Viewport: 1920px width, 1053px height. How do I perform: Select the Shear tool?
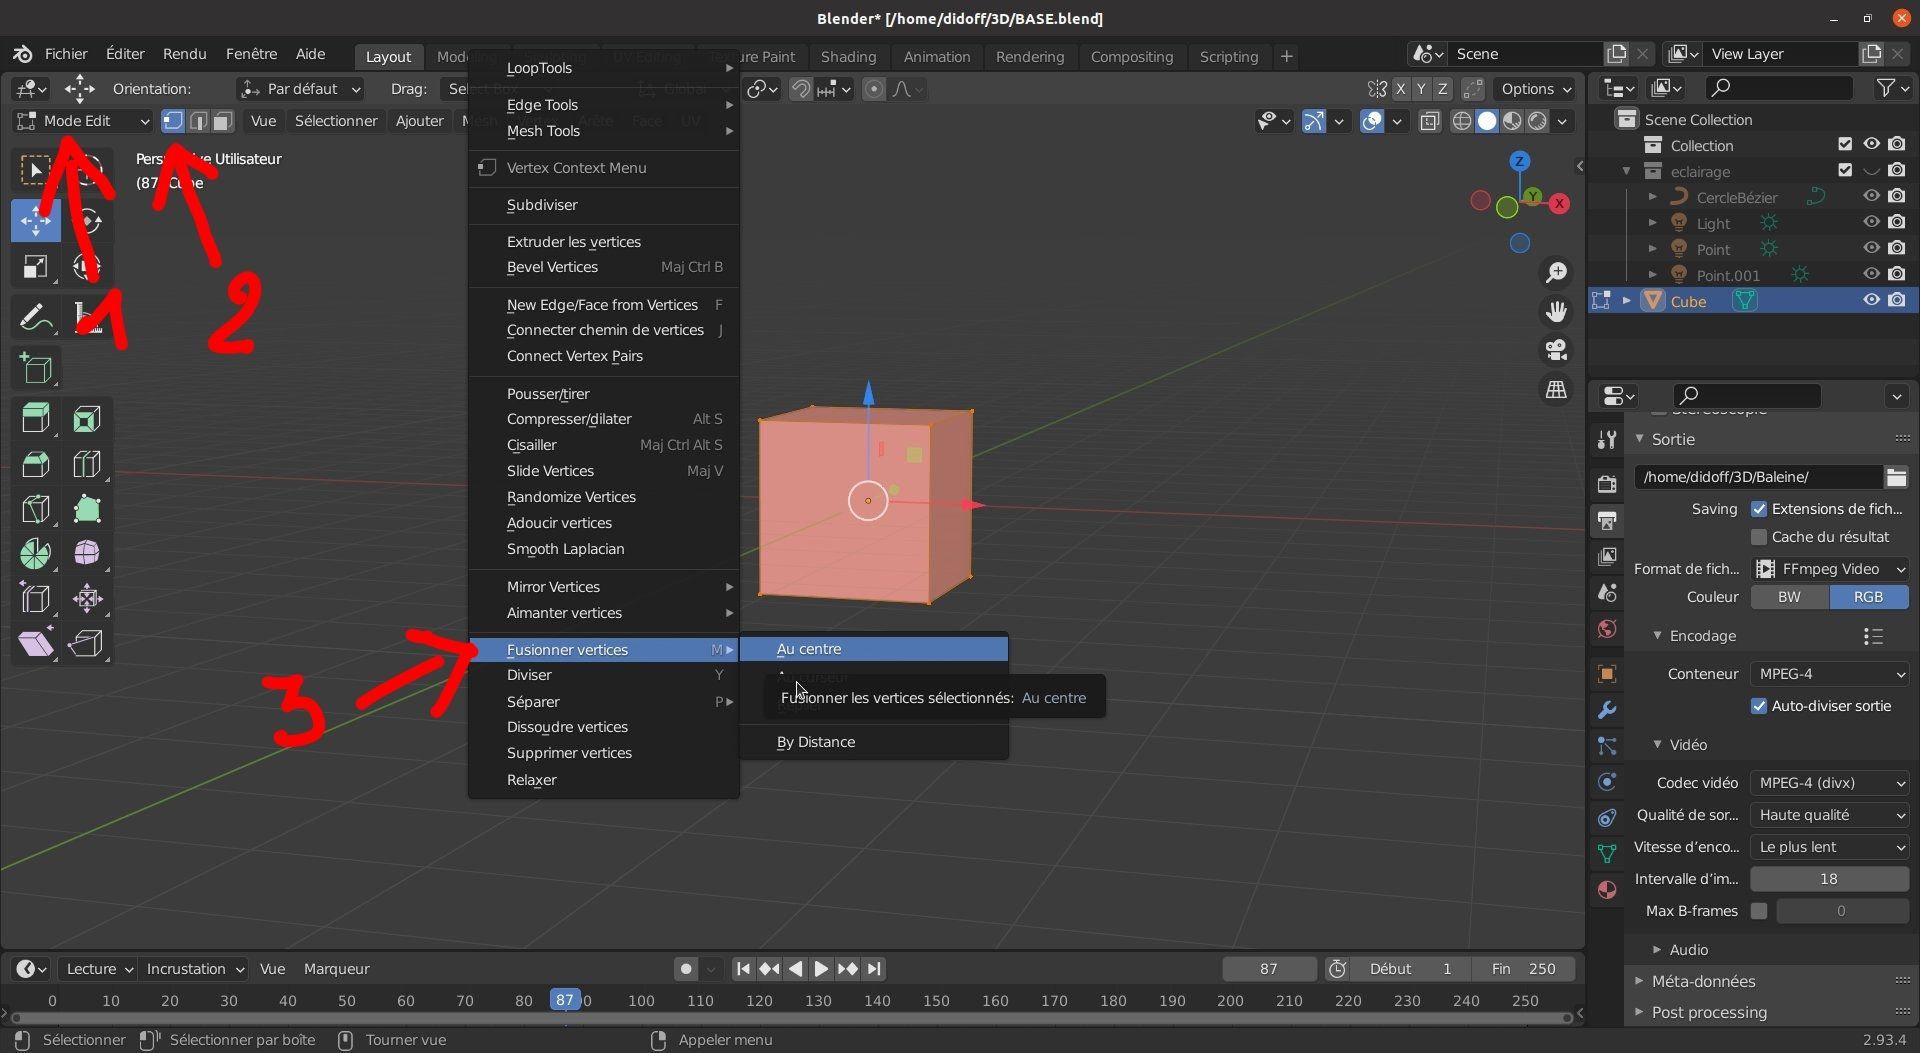click(36, 643)
